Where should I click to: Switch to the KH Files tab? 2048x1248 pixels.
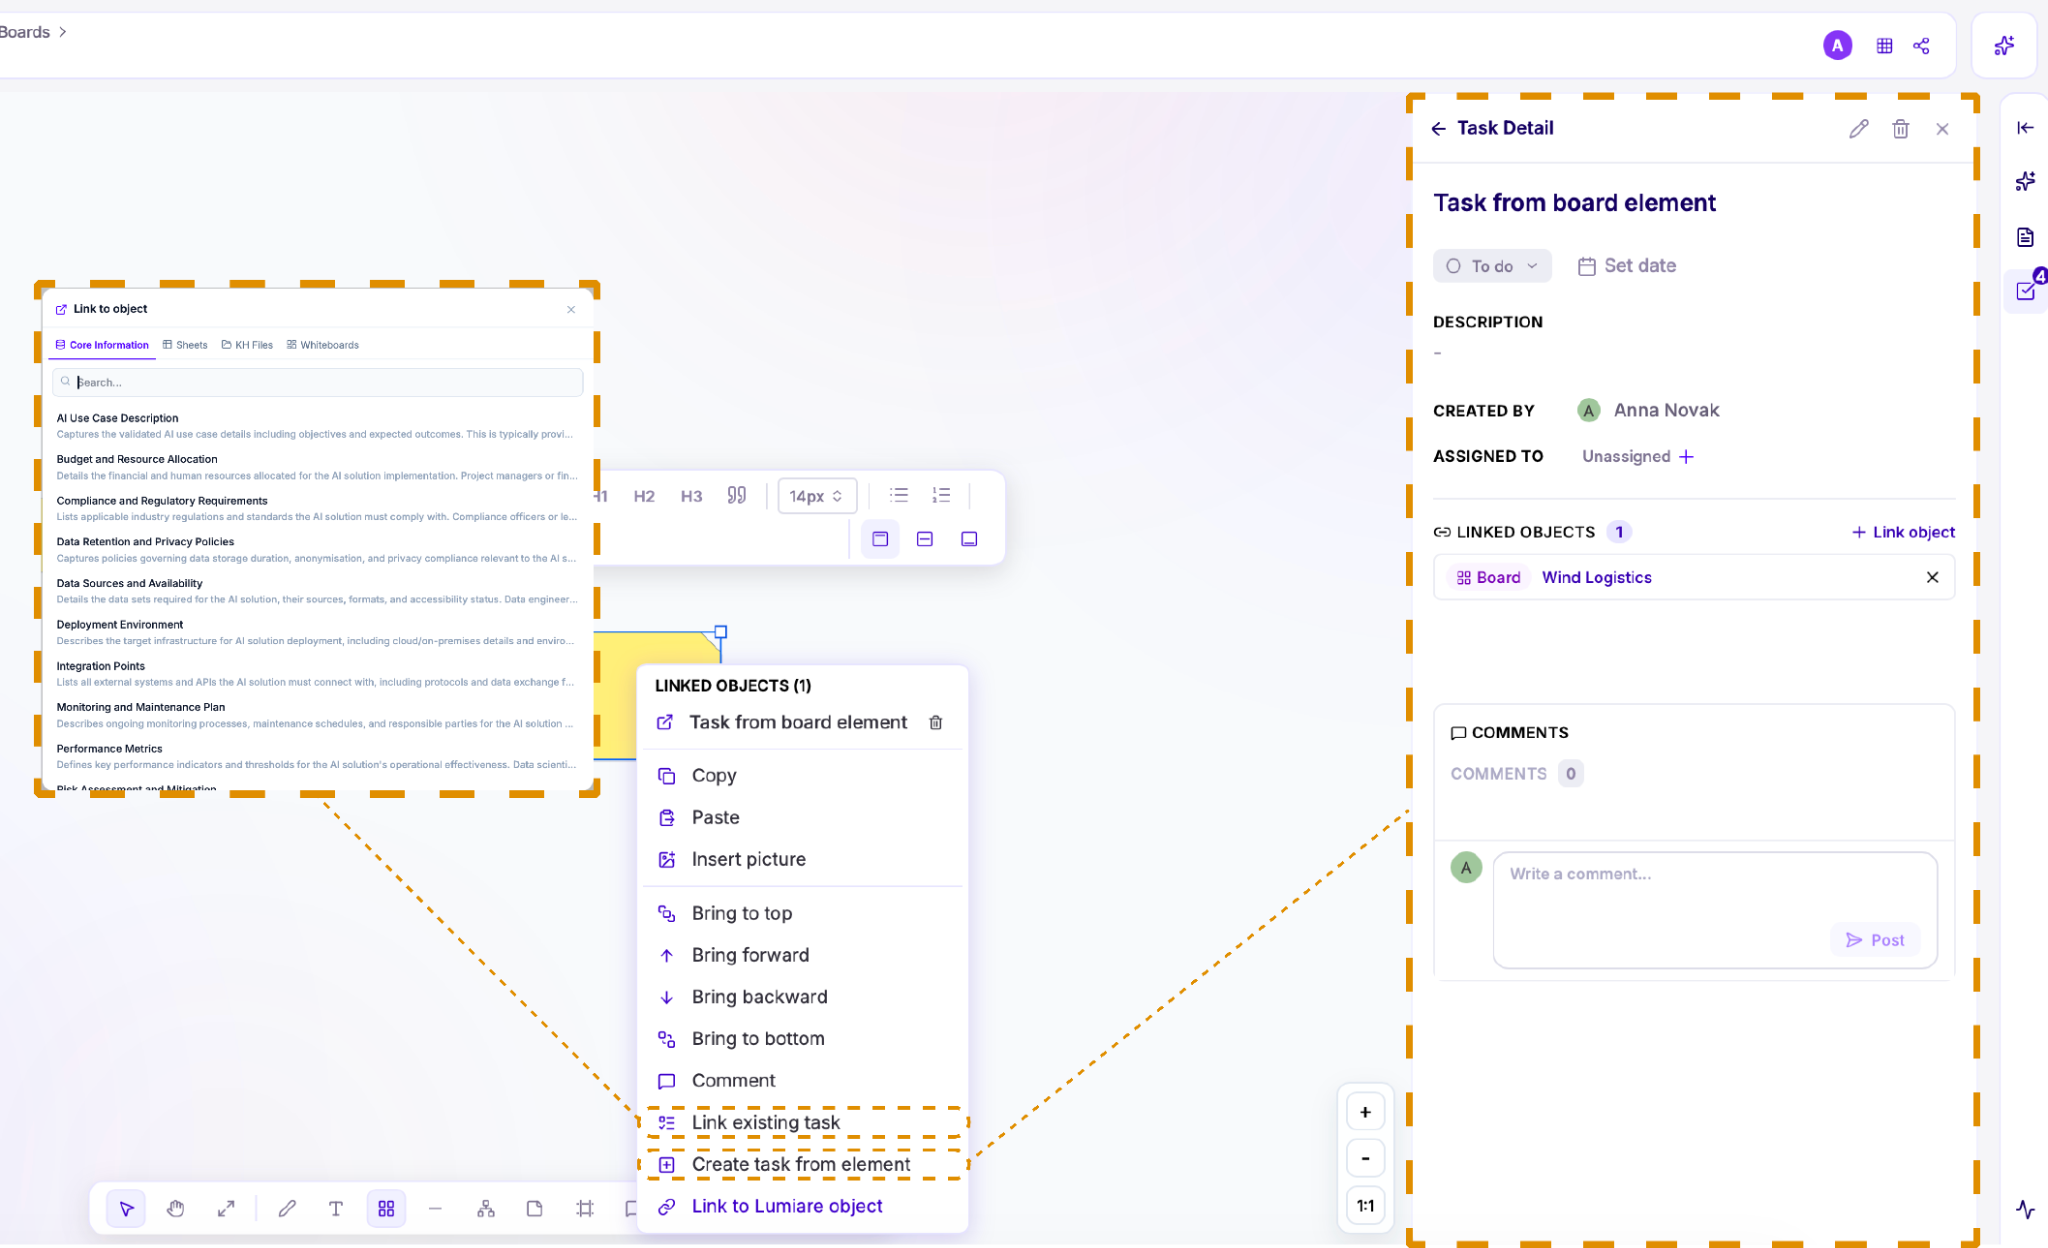[247, 345]
